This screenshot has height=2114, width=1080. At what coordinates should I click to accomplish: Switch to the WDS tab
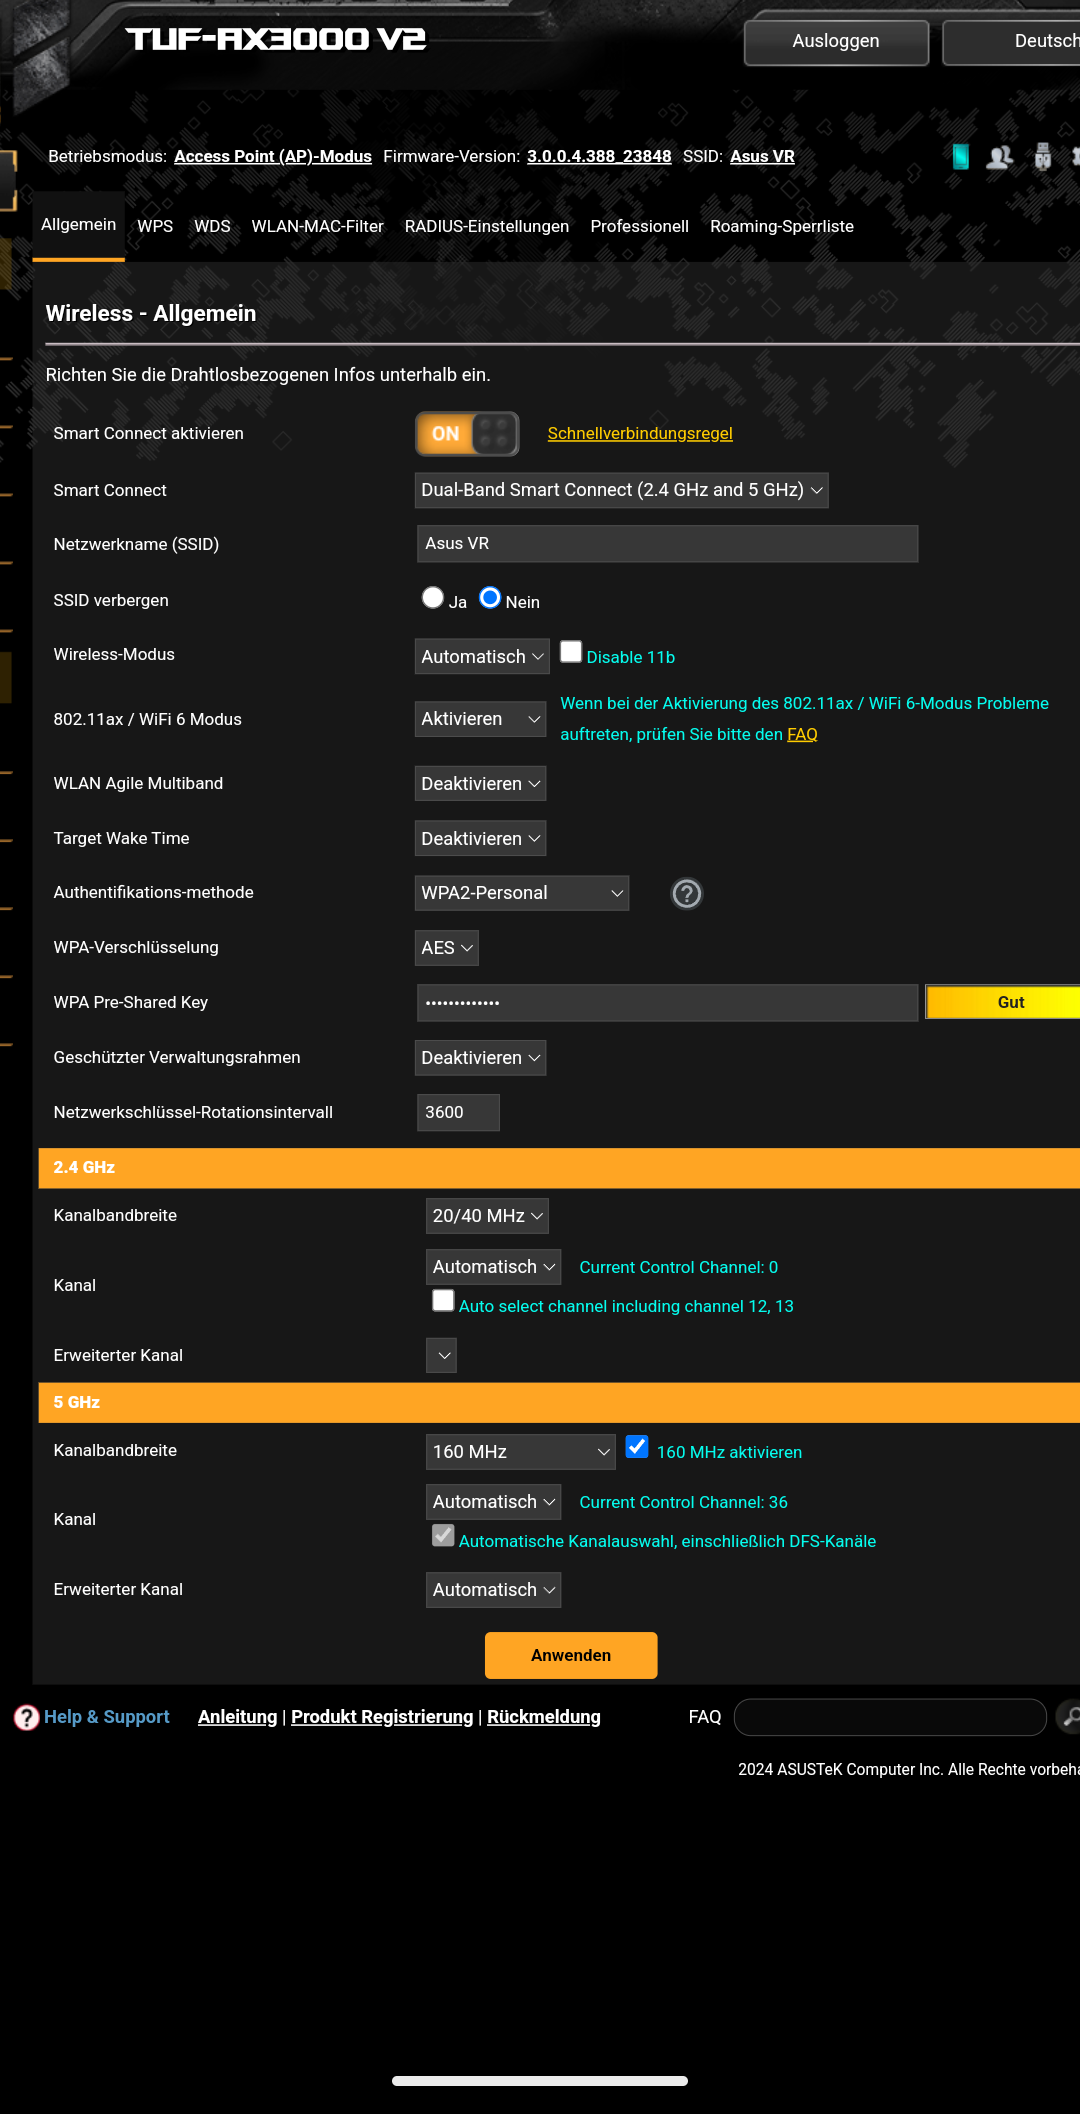point(212,226)
